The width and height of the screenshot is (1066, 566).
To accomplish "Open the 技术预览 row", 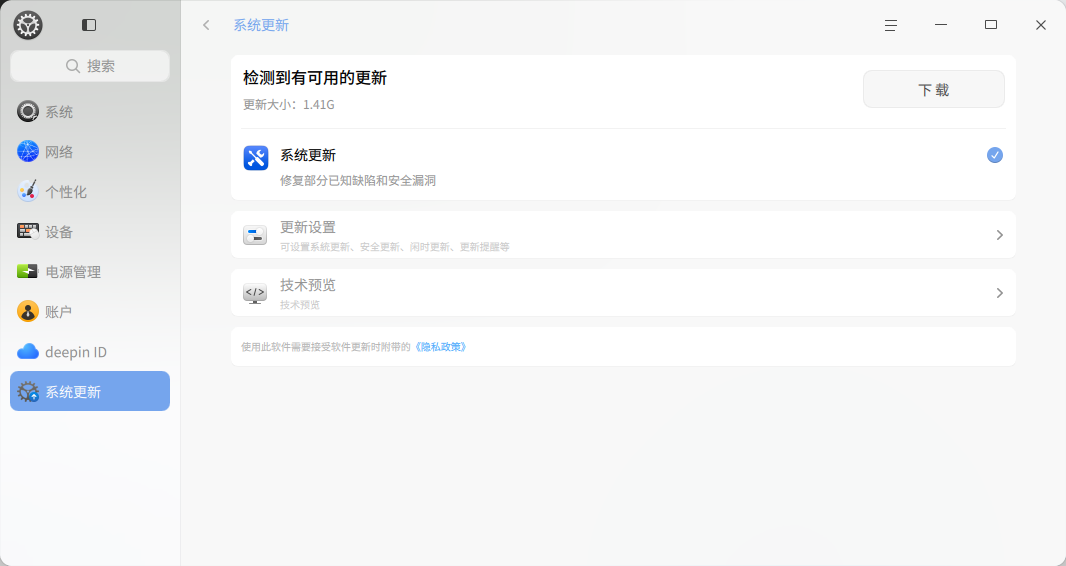I will coord(623,293).
